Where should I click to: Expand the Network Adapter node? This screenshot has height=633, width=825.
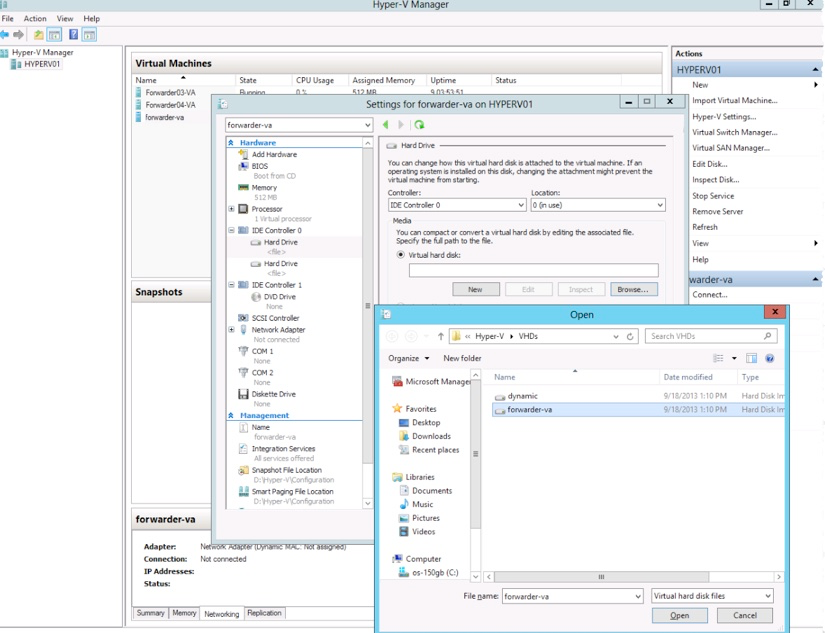(x=232, y=330)
